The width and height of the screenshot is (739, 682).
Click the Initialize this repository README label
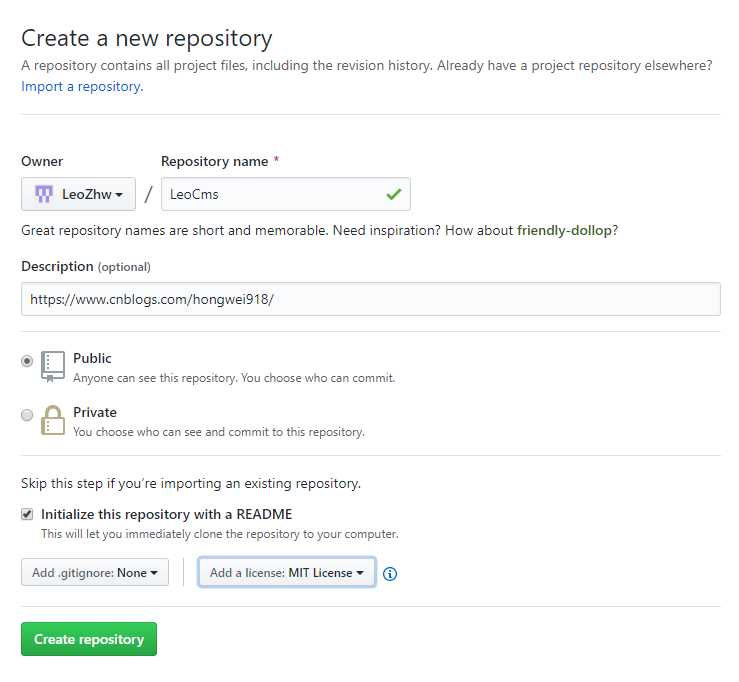(166, 514)
